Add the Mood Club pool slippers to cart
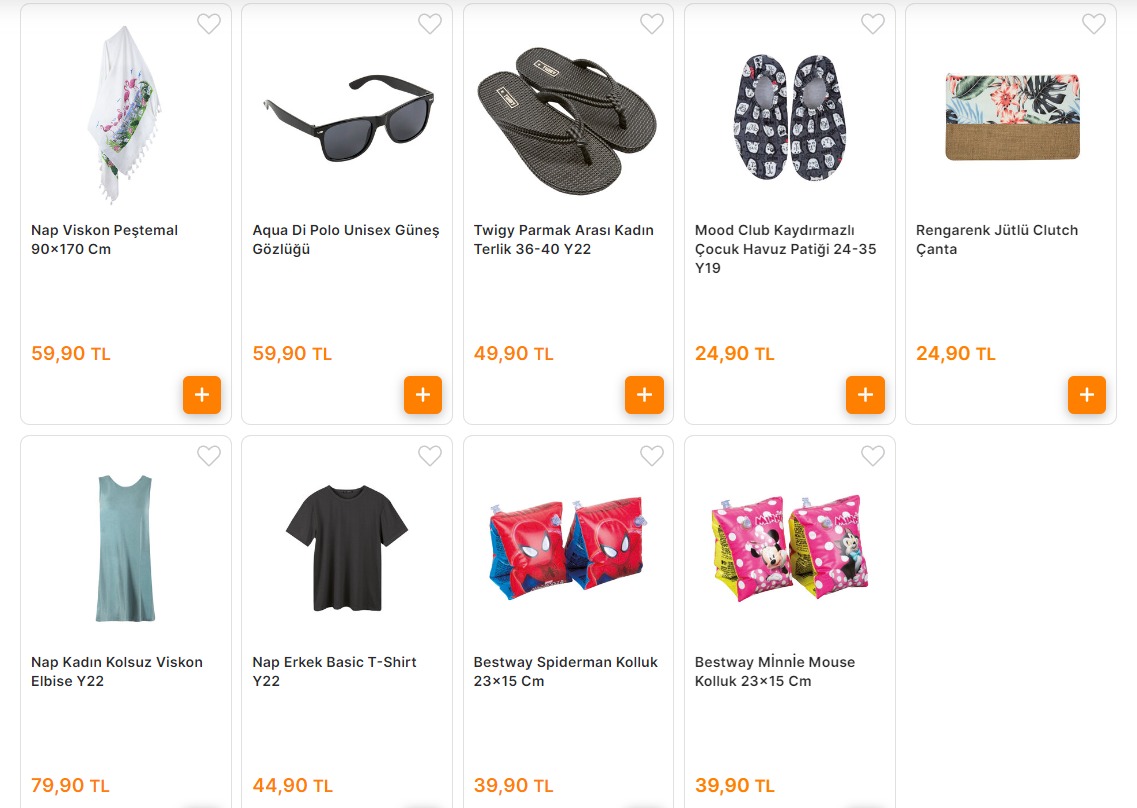1137x808 pixels. point(865,395)
